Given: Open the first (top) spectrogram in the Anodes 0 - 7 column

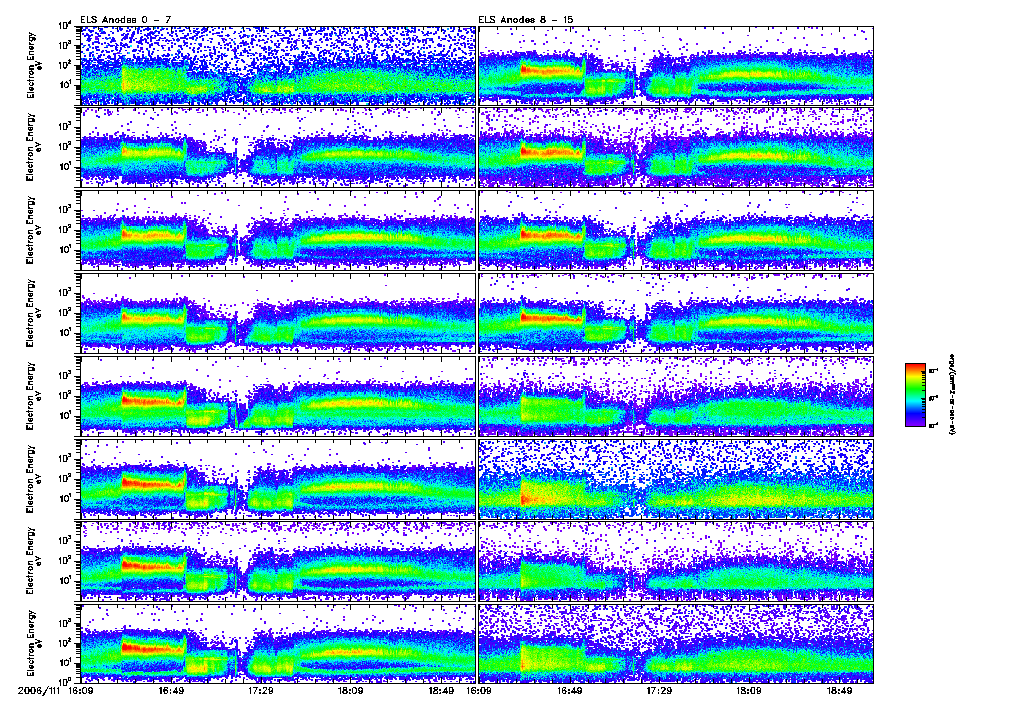Looking at the screenshot, I should (x=278, y=66).
